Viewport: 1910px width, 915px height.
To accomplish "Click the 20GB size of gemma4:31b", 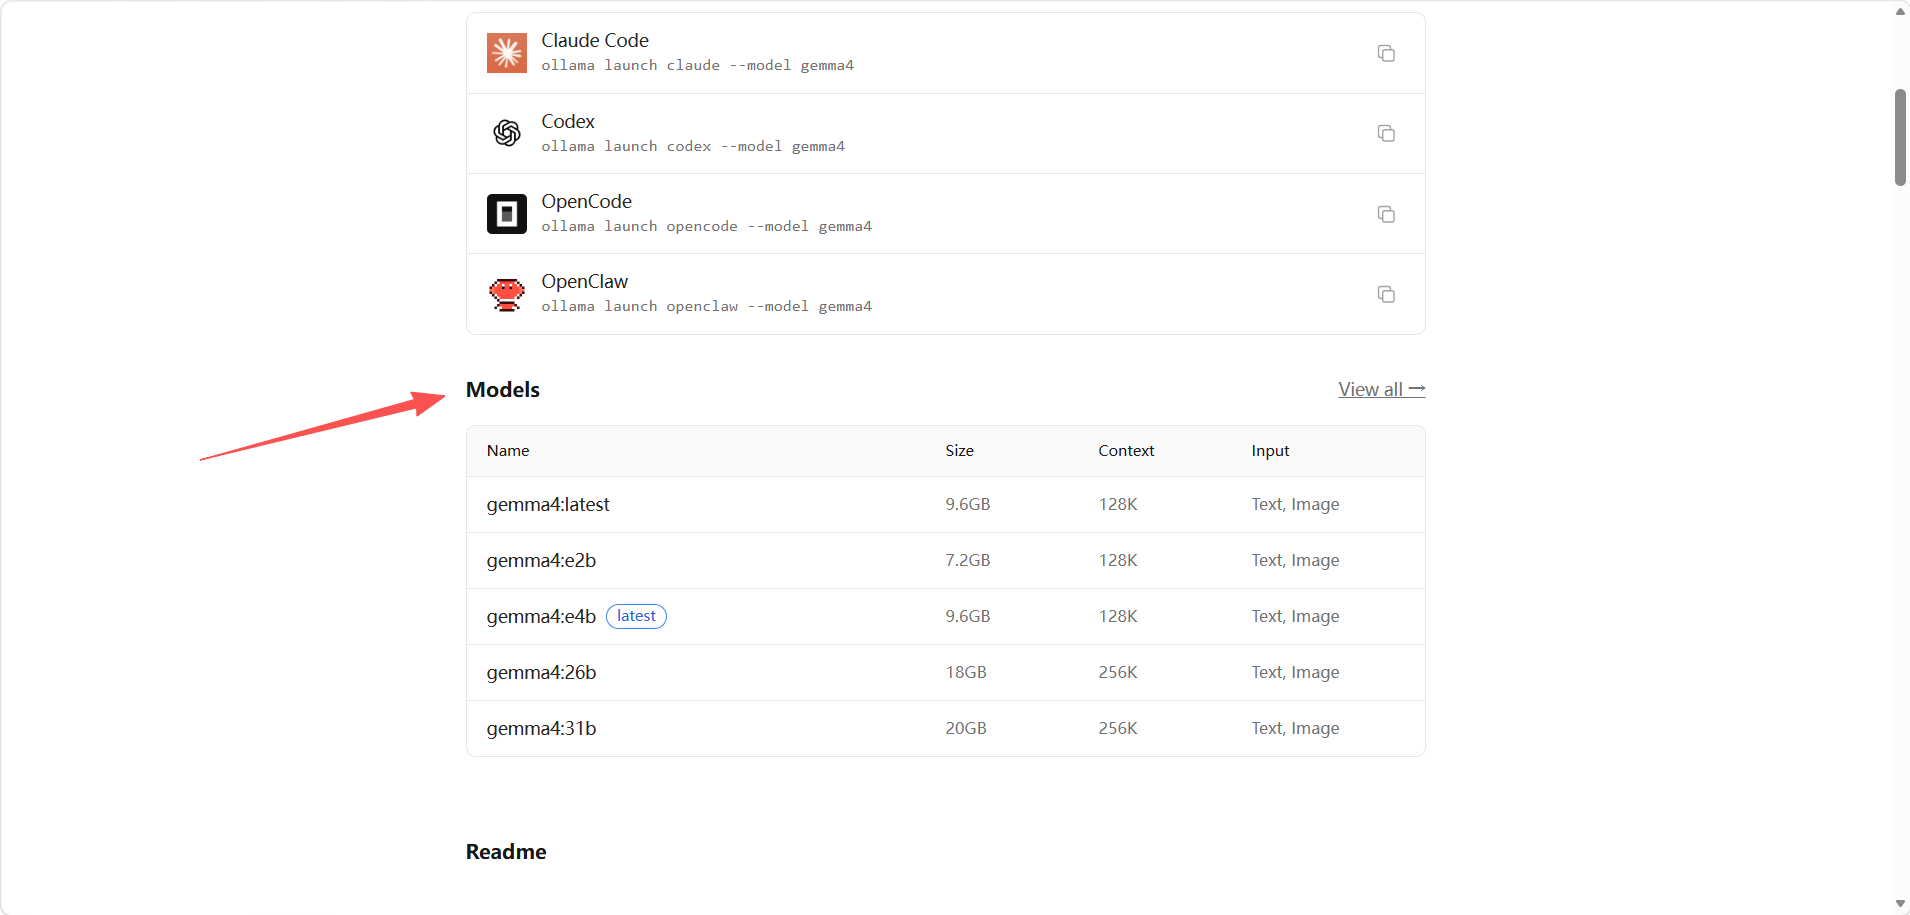I will click(x=966, y=729).
